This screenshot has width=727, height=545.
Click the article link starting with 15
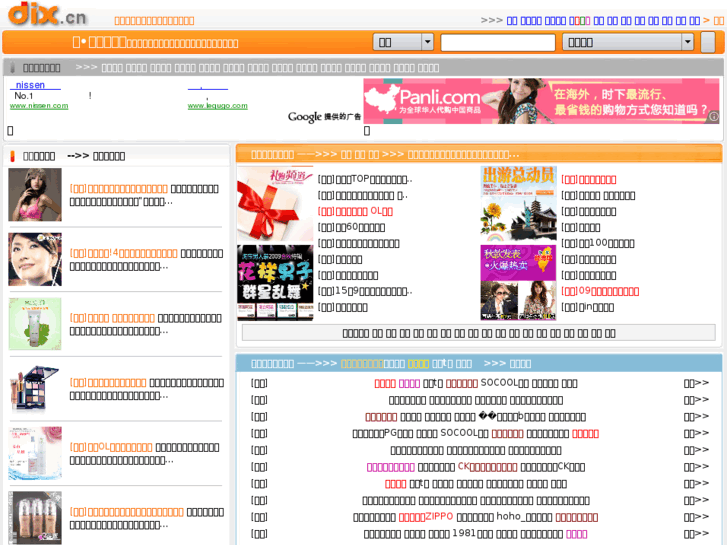click(365, 291)
